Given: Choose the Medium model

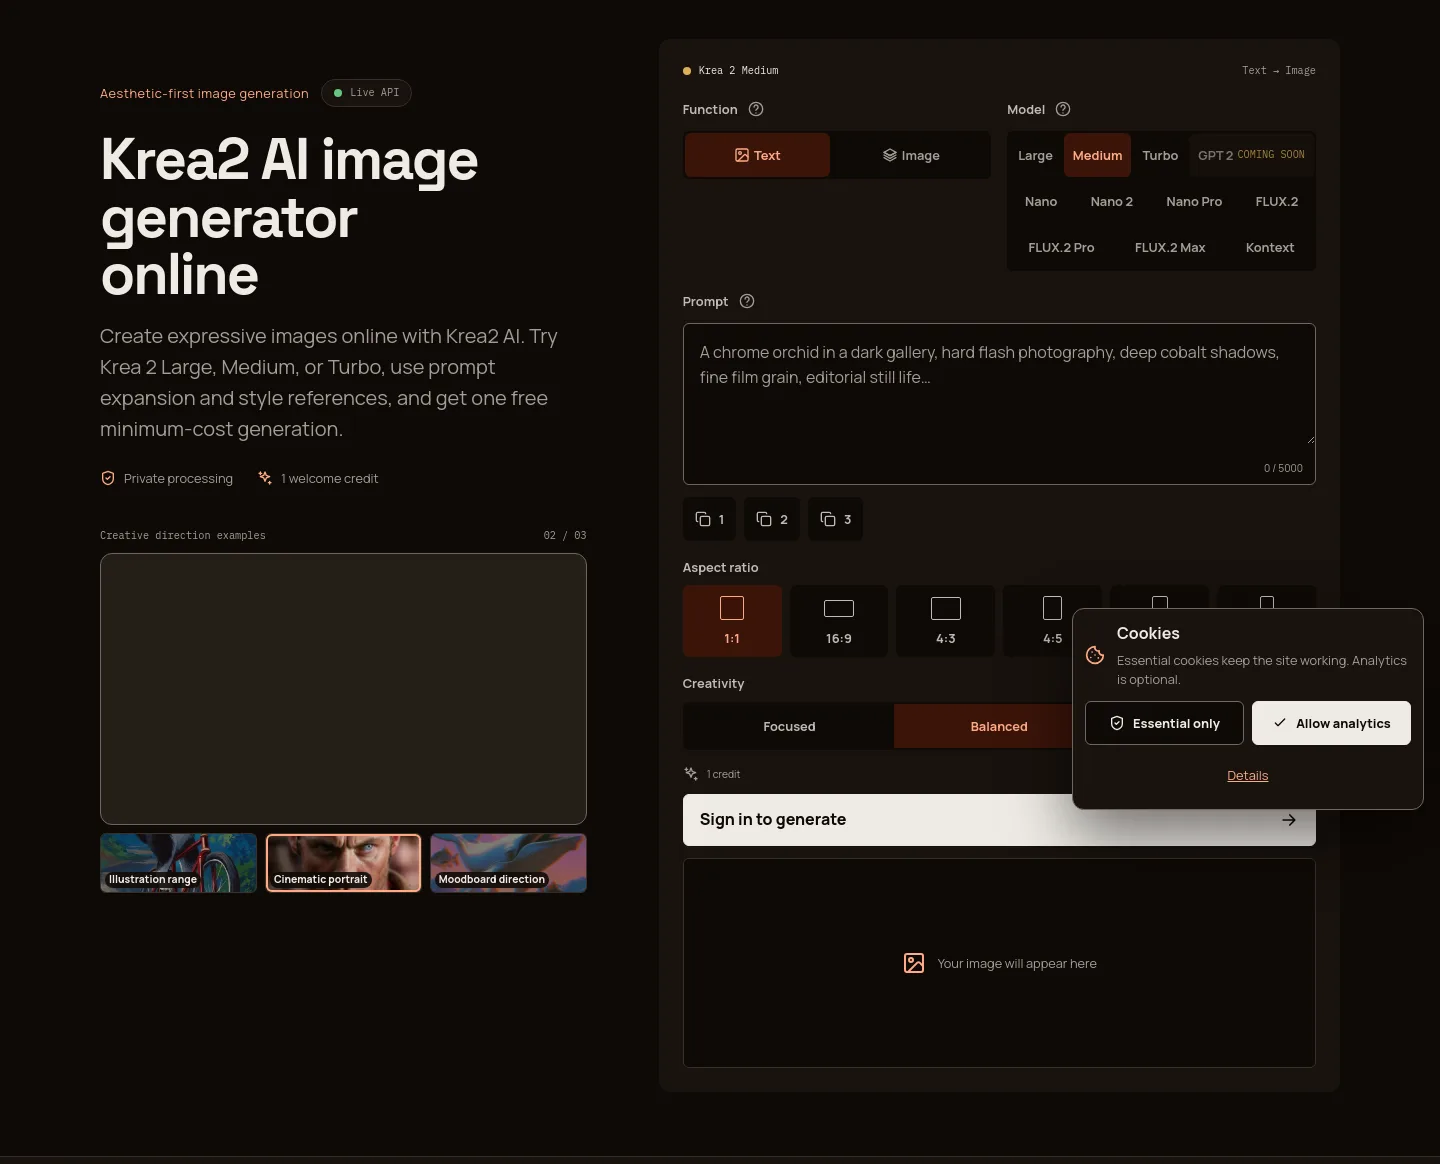Looking at the screenshot, I should 1097,155.
